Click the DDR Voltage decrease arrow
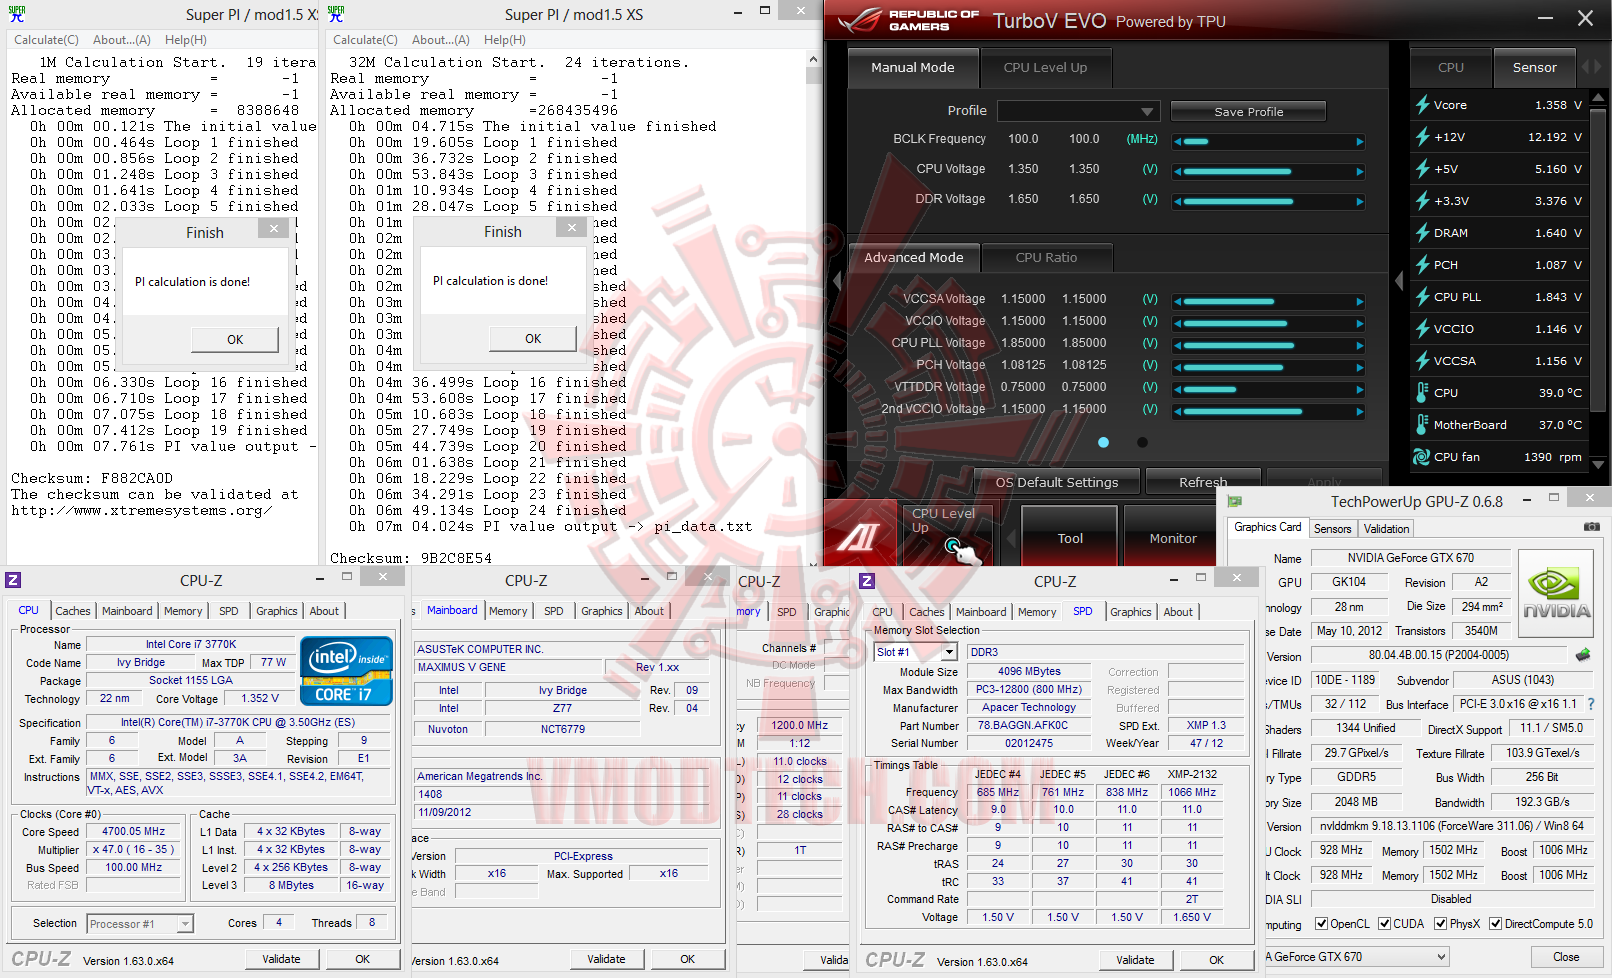This screenshot has width=1612, height=978. point(1179,202)
